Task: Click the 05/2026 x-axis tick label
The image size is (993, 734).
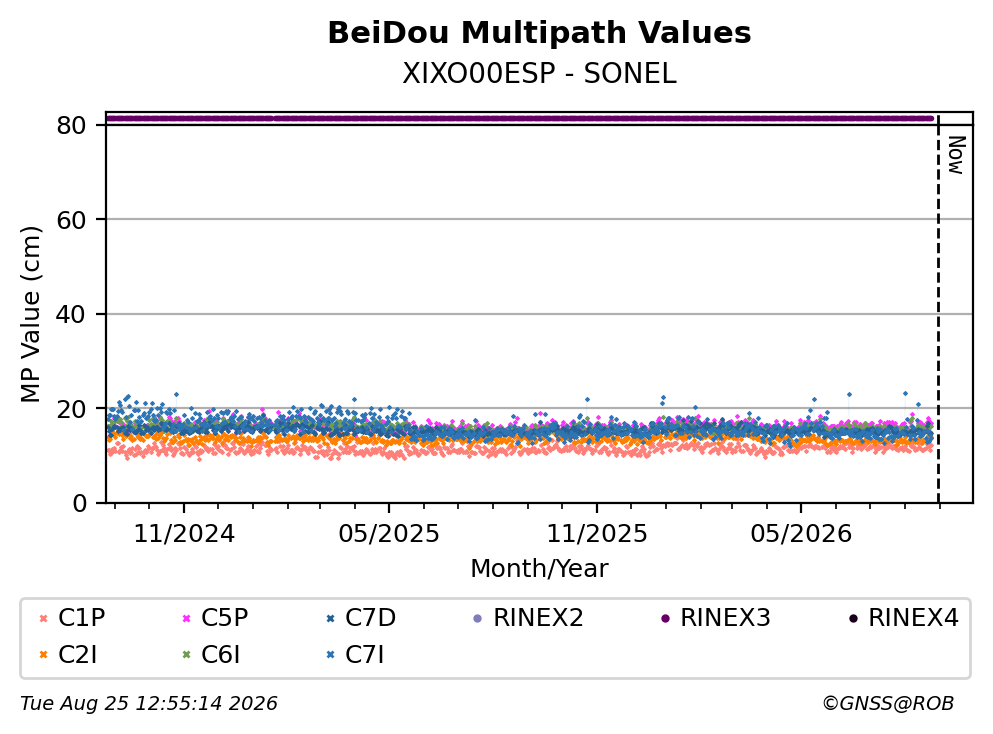Action: (801, 534)
